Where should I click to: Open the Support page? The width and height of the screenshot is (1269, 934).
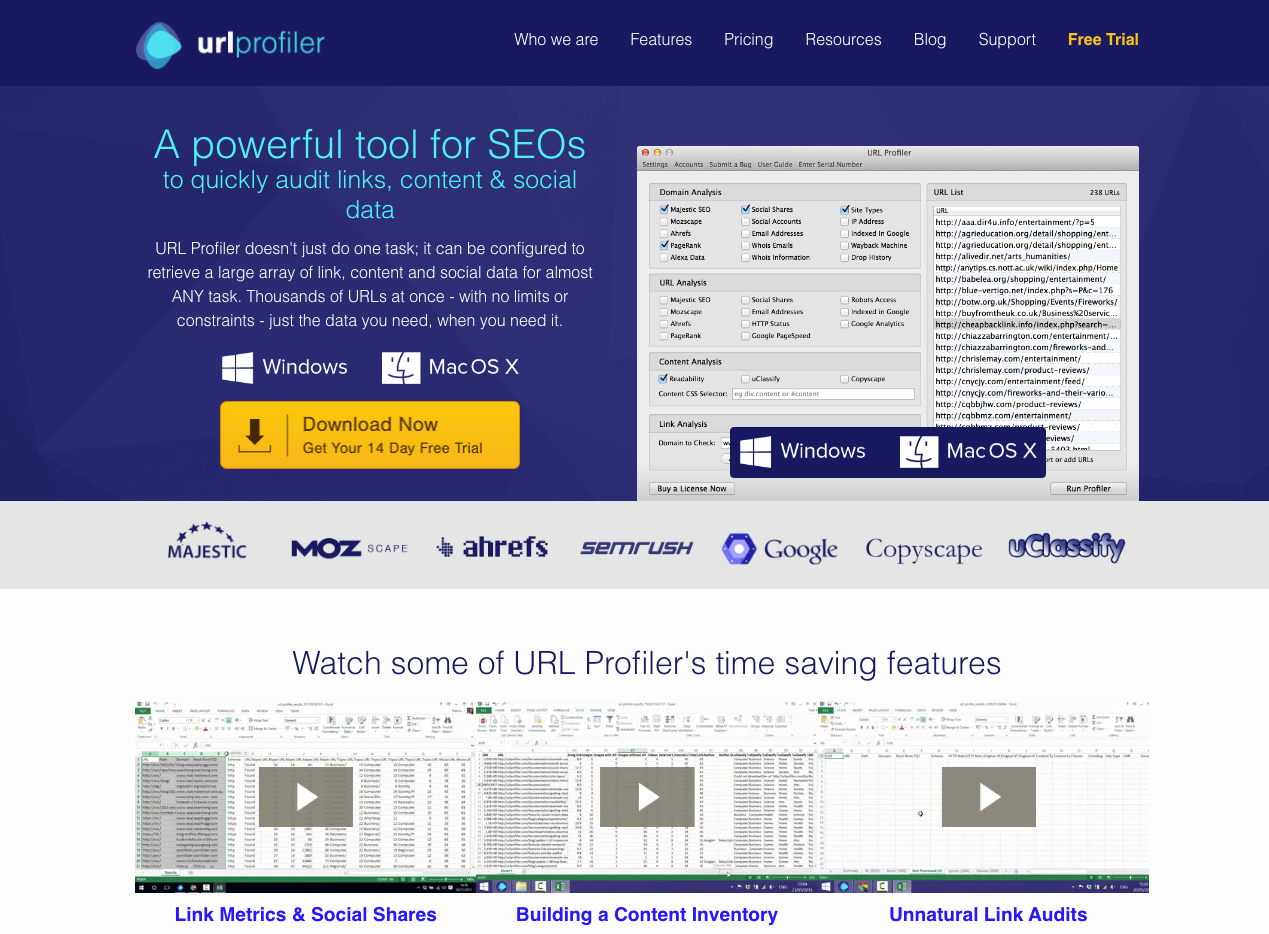point(1007,40)
